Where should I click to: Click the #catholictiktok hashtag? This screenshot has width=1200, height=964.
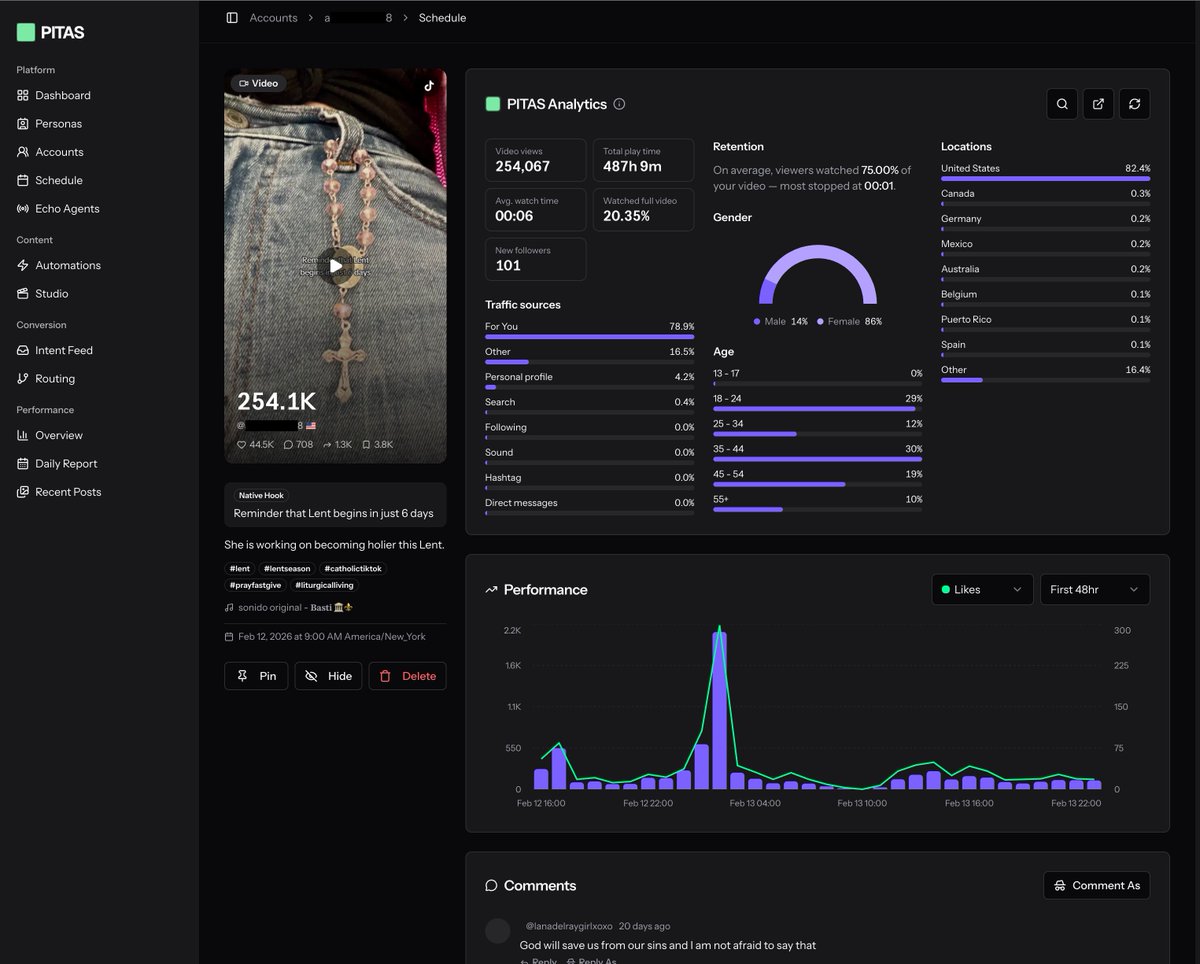(353, 568)
